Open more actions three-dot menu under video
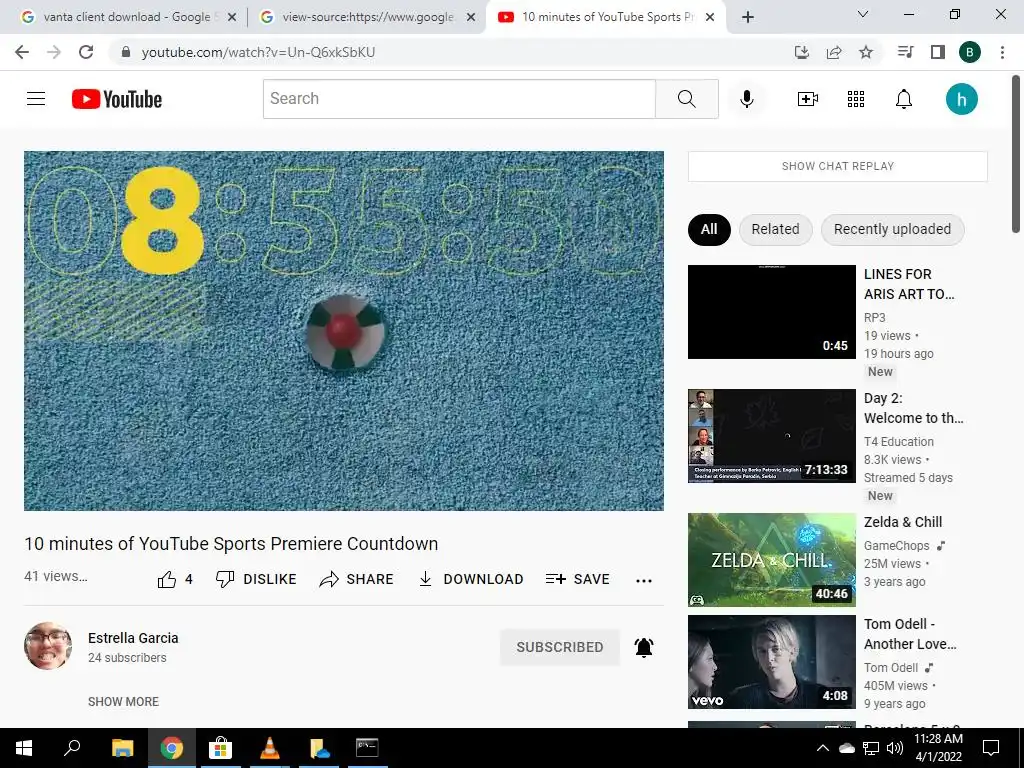Screen dimensions: 1024x768 (644, 581)
